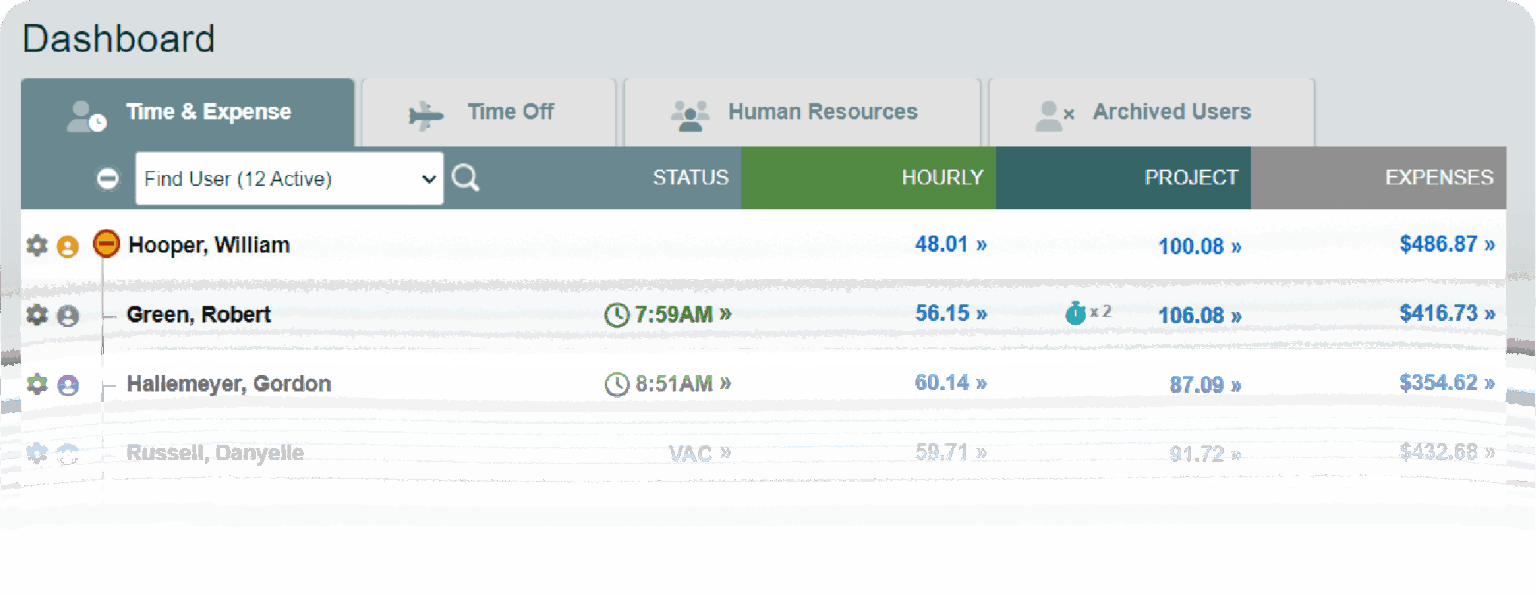Image resolution: width=1536 pixels, height=595 pixels.
Task: Click the search magnifier icon
Action: click(x=466, y=177)
